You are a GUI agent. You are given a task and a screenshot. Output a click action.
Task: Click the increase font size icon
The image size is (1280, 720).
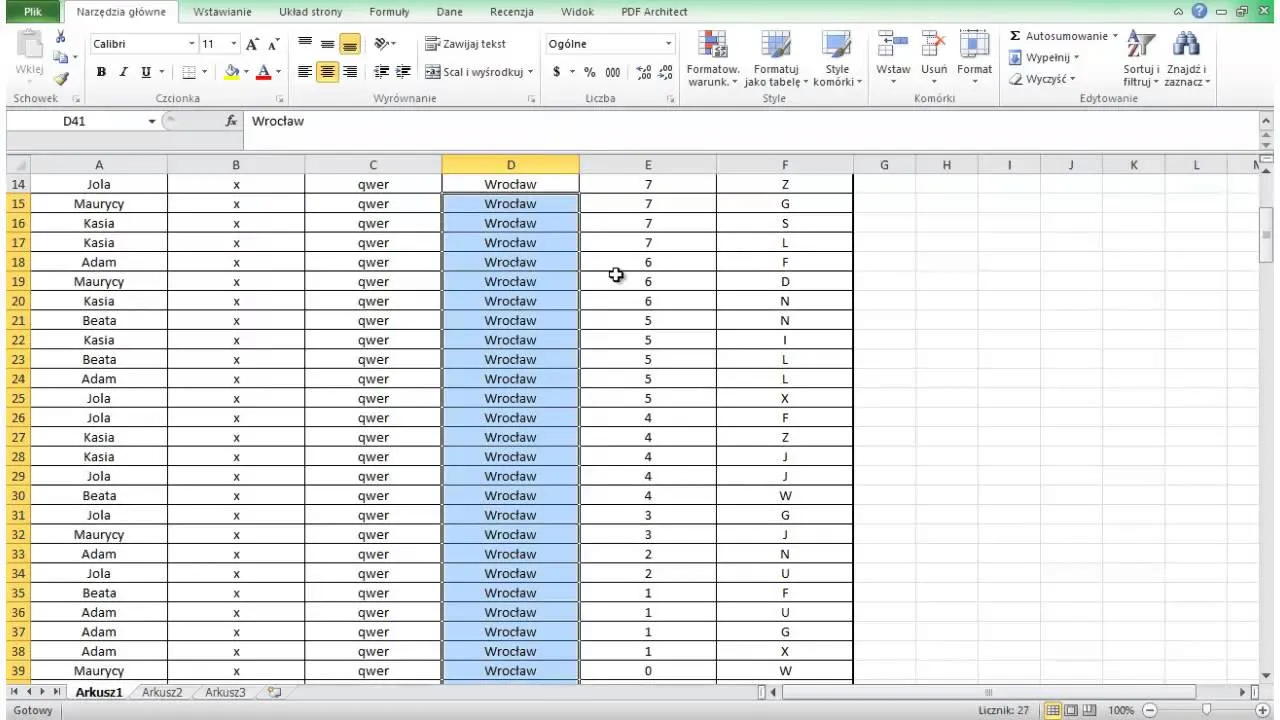253,44
